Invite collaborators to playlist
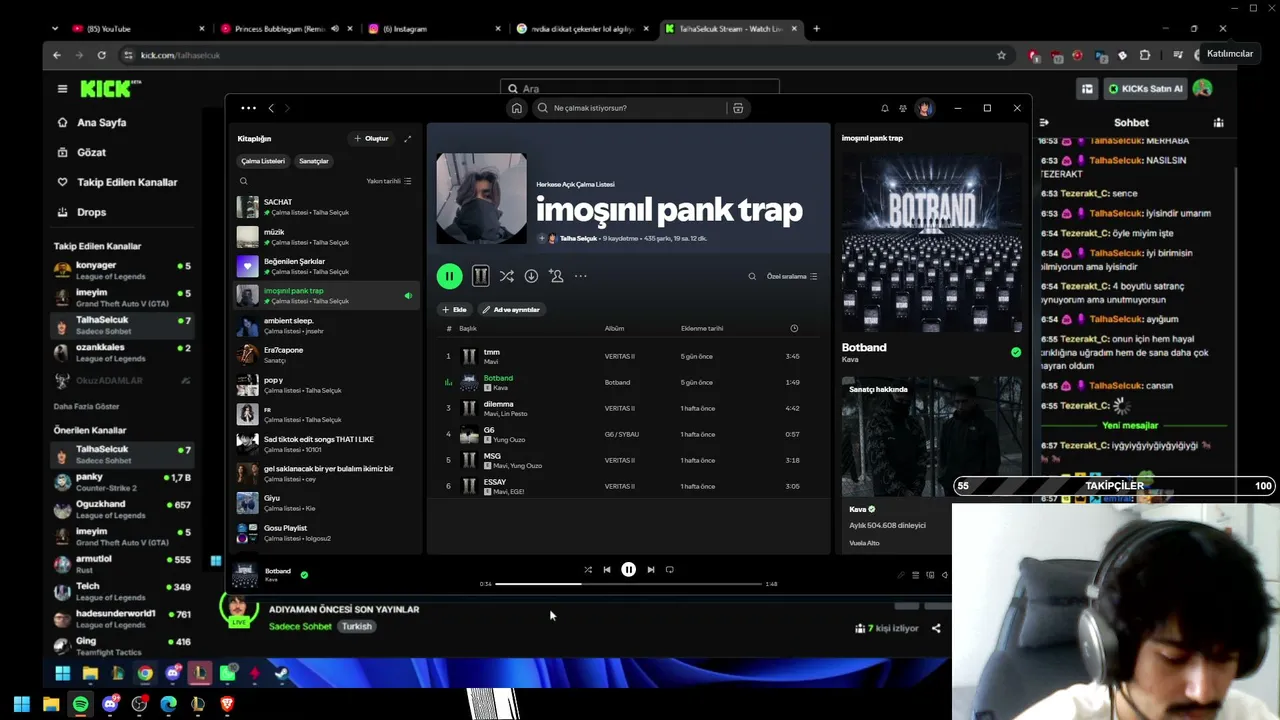The width and height of the screenshot is (1280, 720). [x=556, y=276]
